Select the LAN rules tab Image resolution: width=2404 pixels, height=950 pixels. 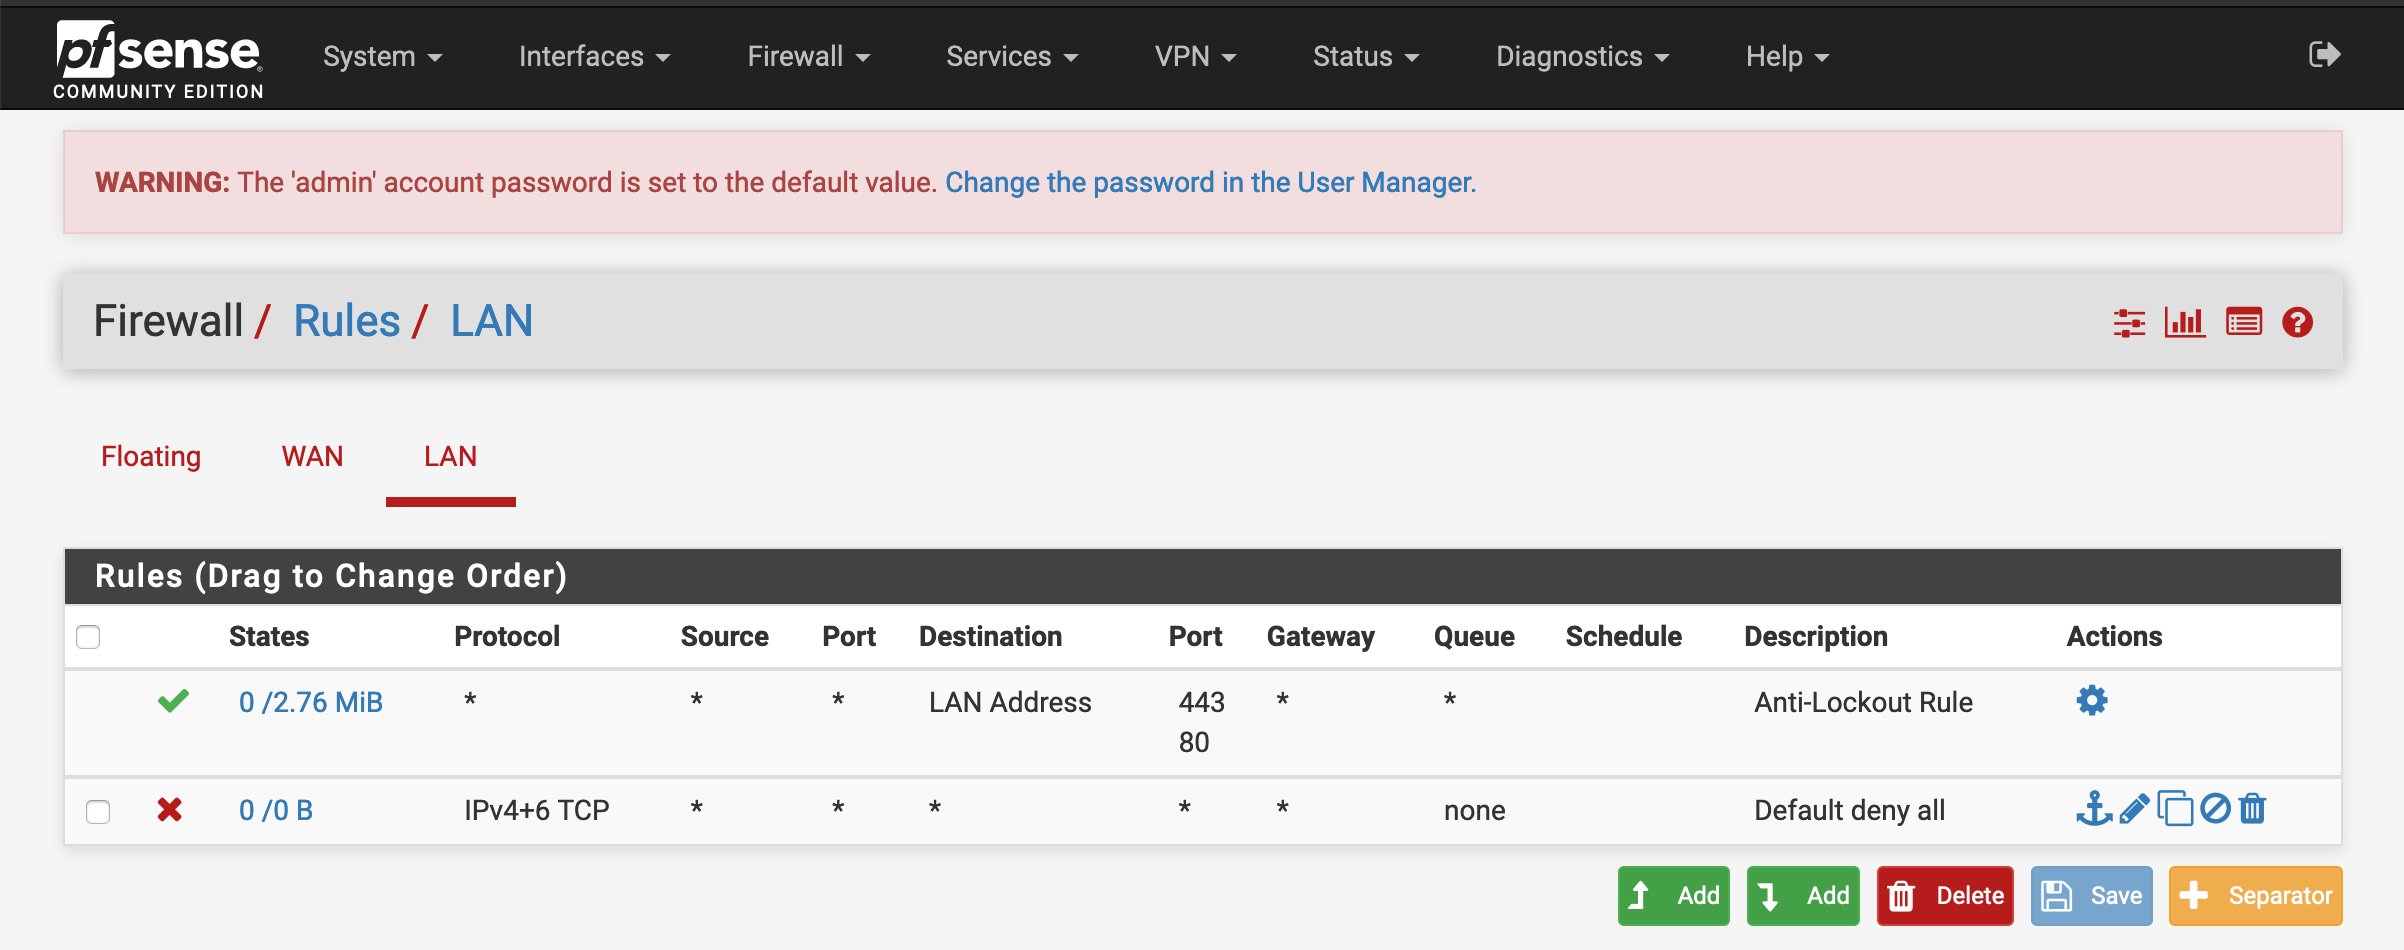450,457
